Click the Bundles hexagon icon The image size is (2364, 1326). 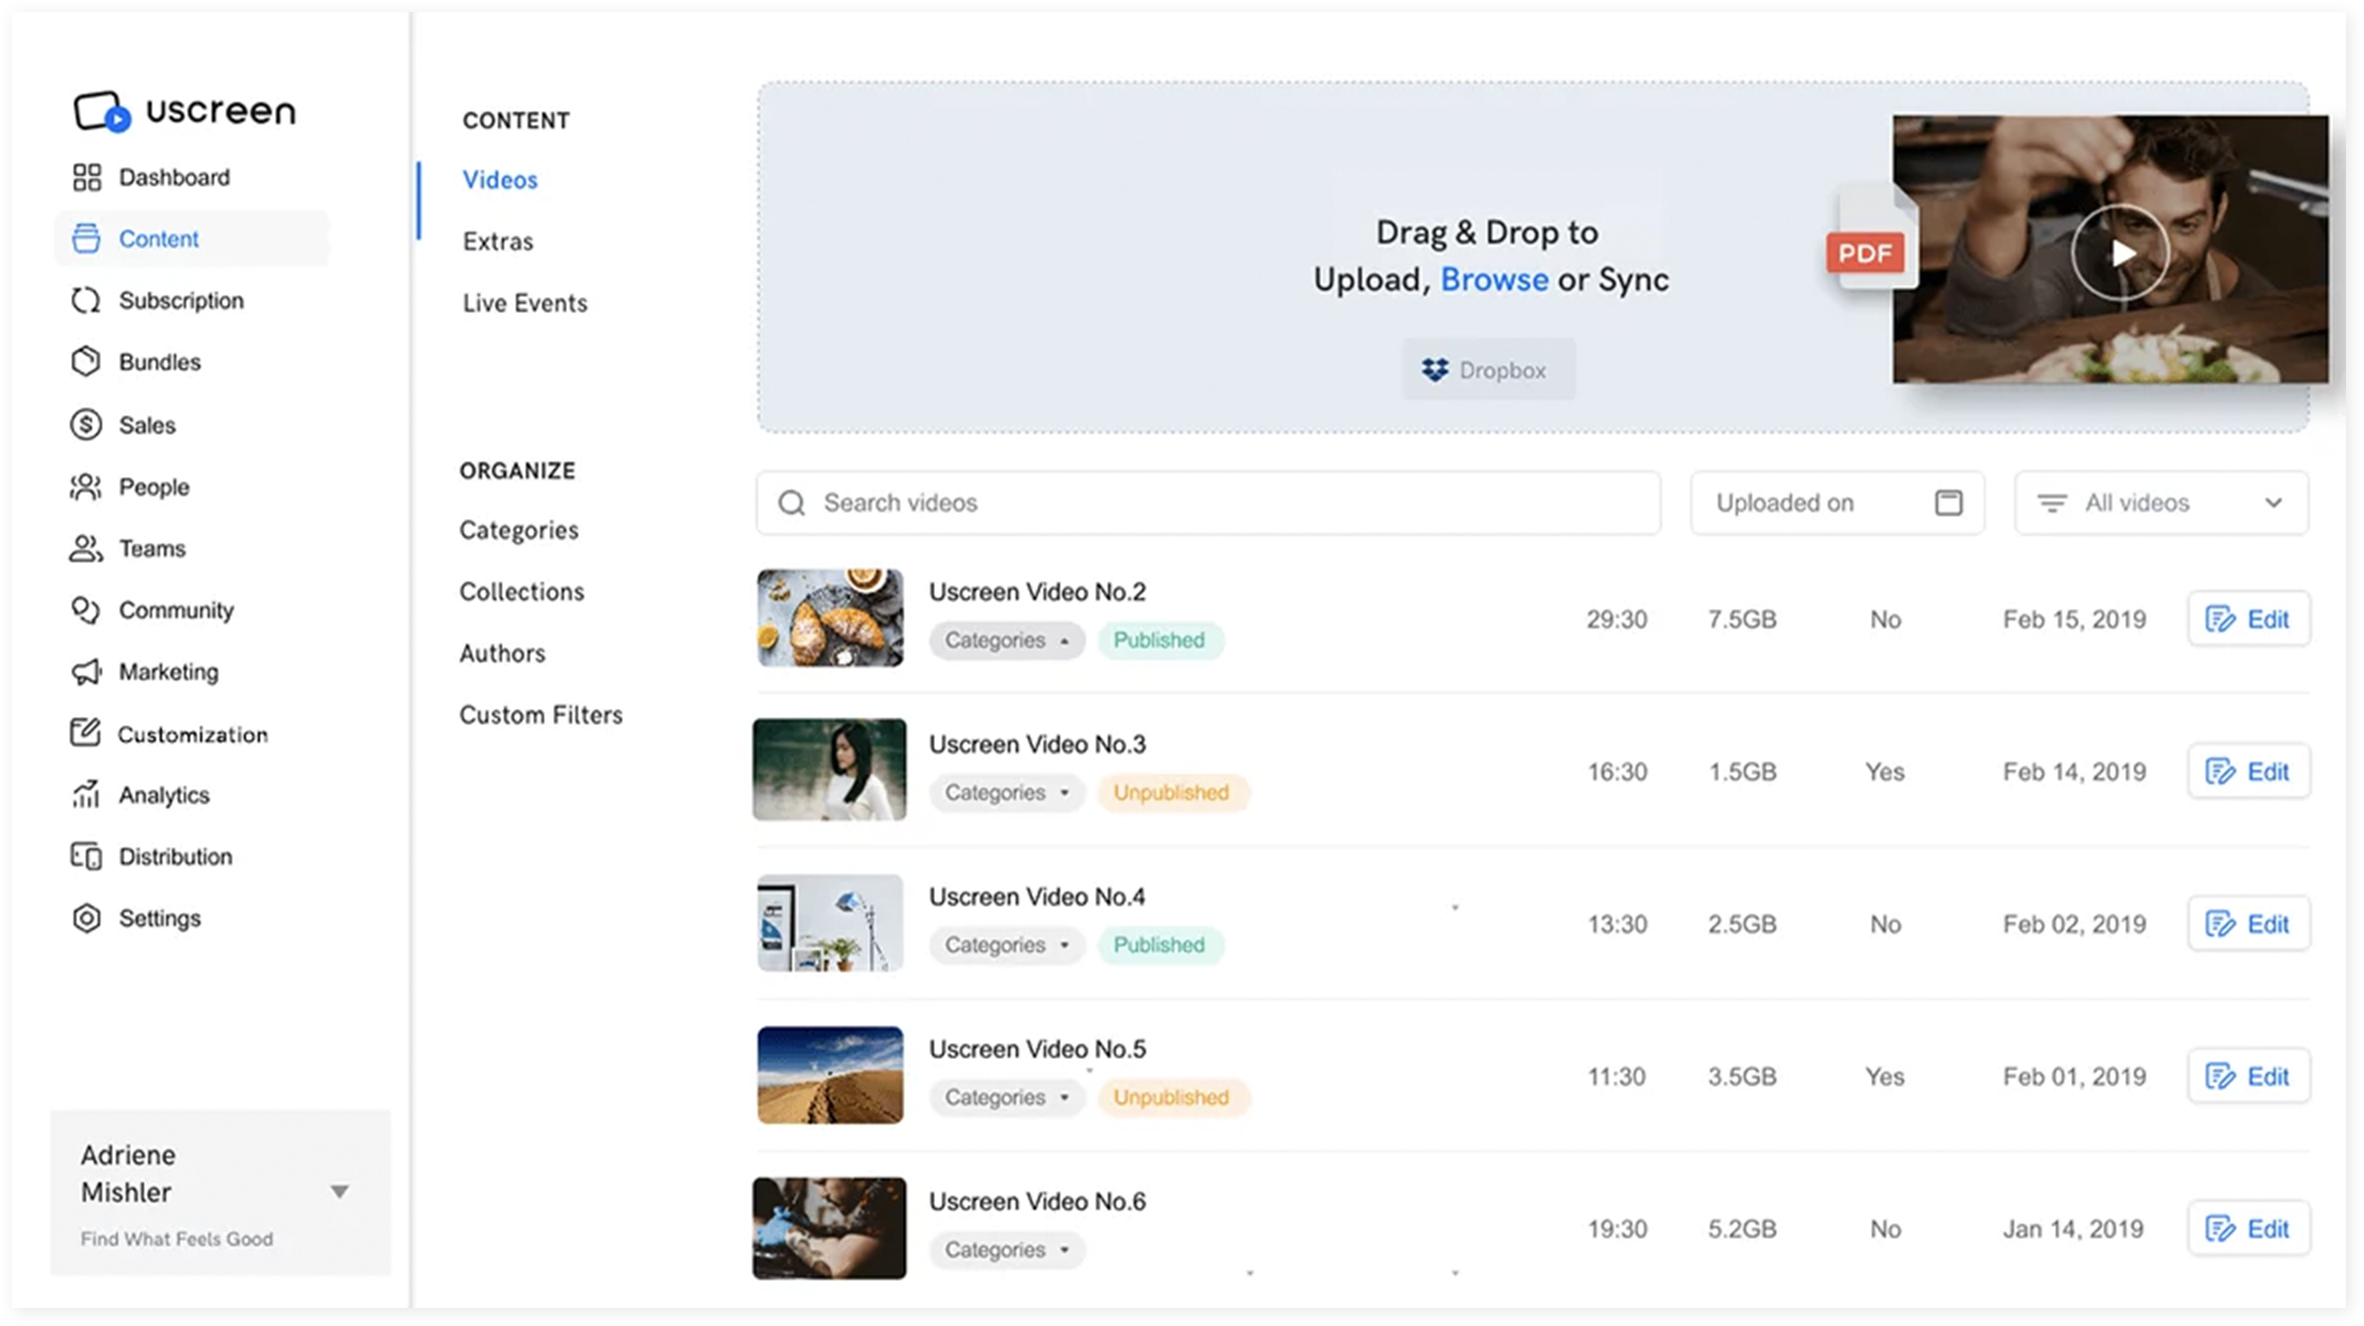[x=86, y=361]
